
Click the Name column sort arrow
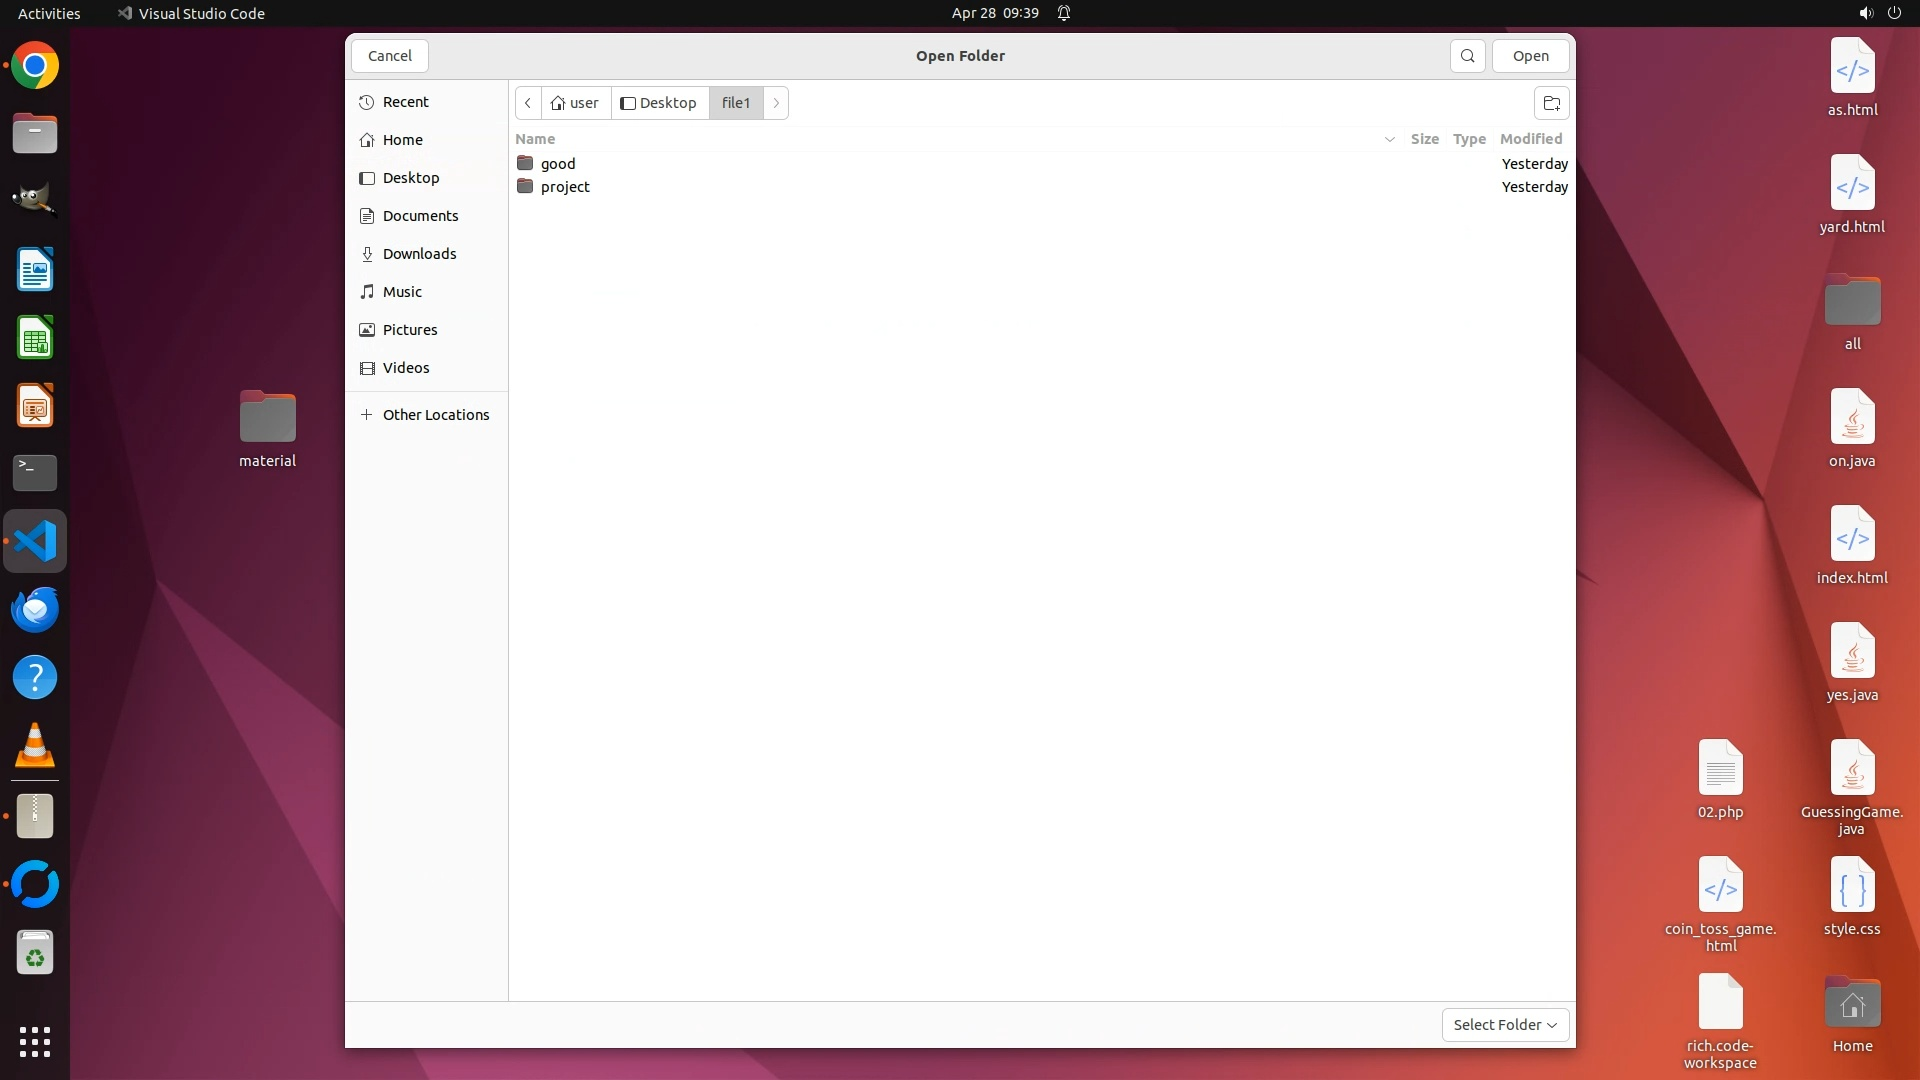point(1389,139)
